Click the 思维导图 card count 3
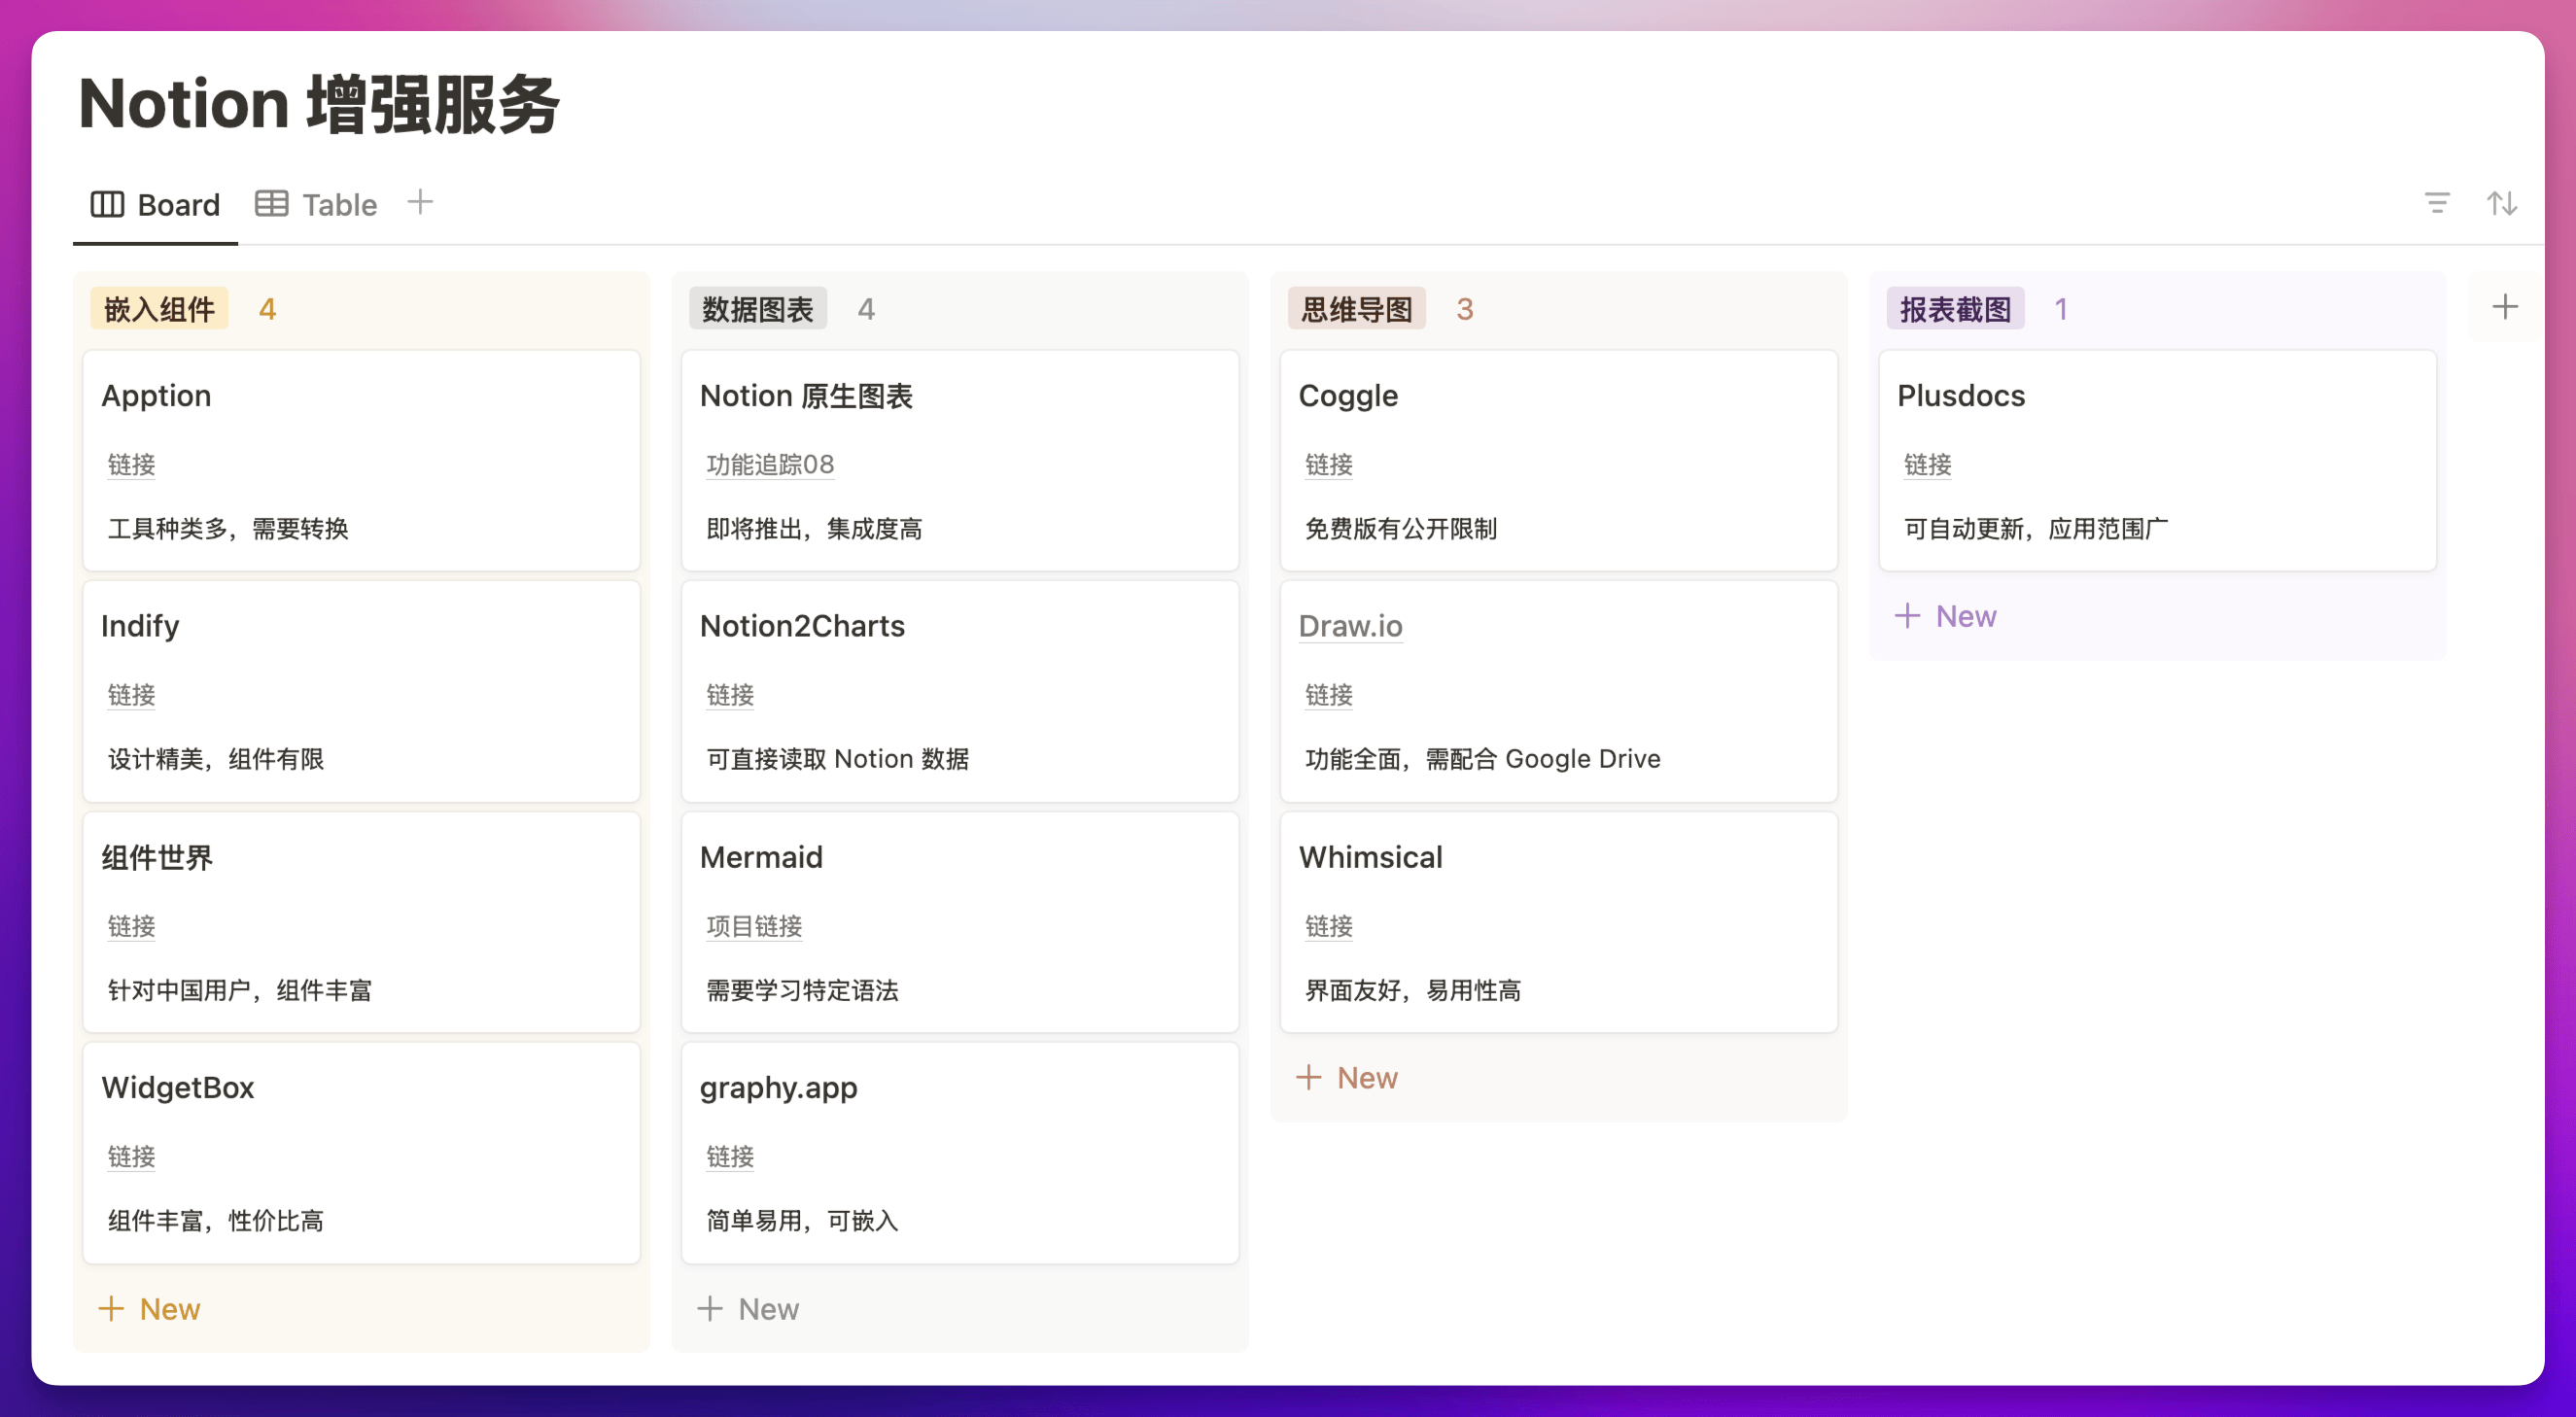The width and height of the screenshot is (2576, 1417). click(1464, 309)
